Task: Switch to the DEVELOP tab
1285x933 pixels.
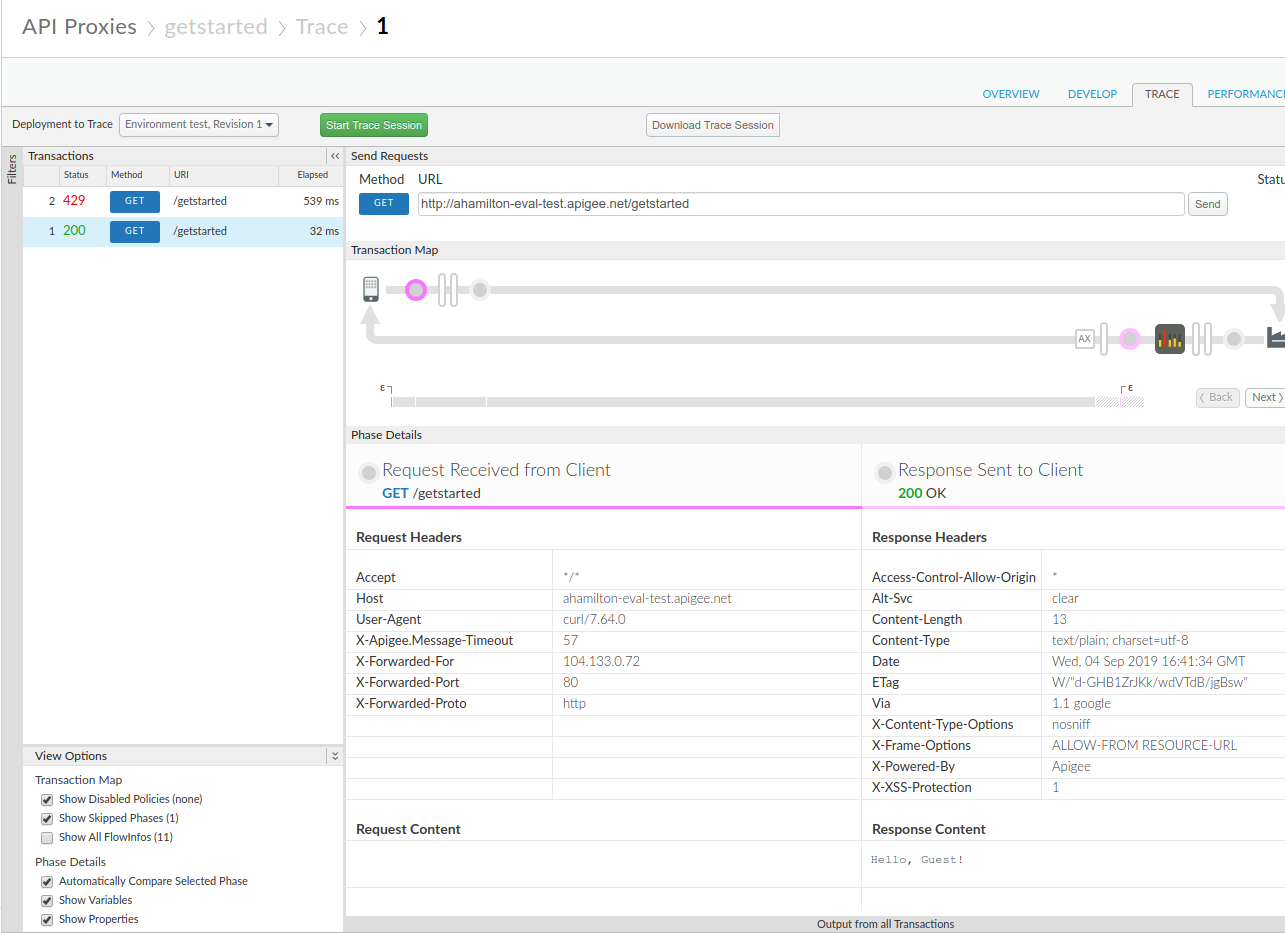Action: 1092,94
